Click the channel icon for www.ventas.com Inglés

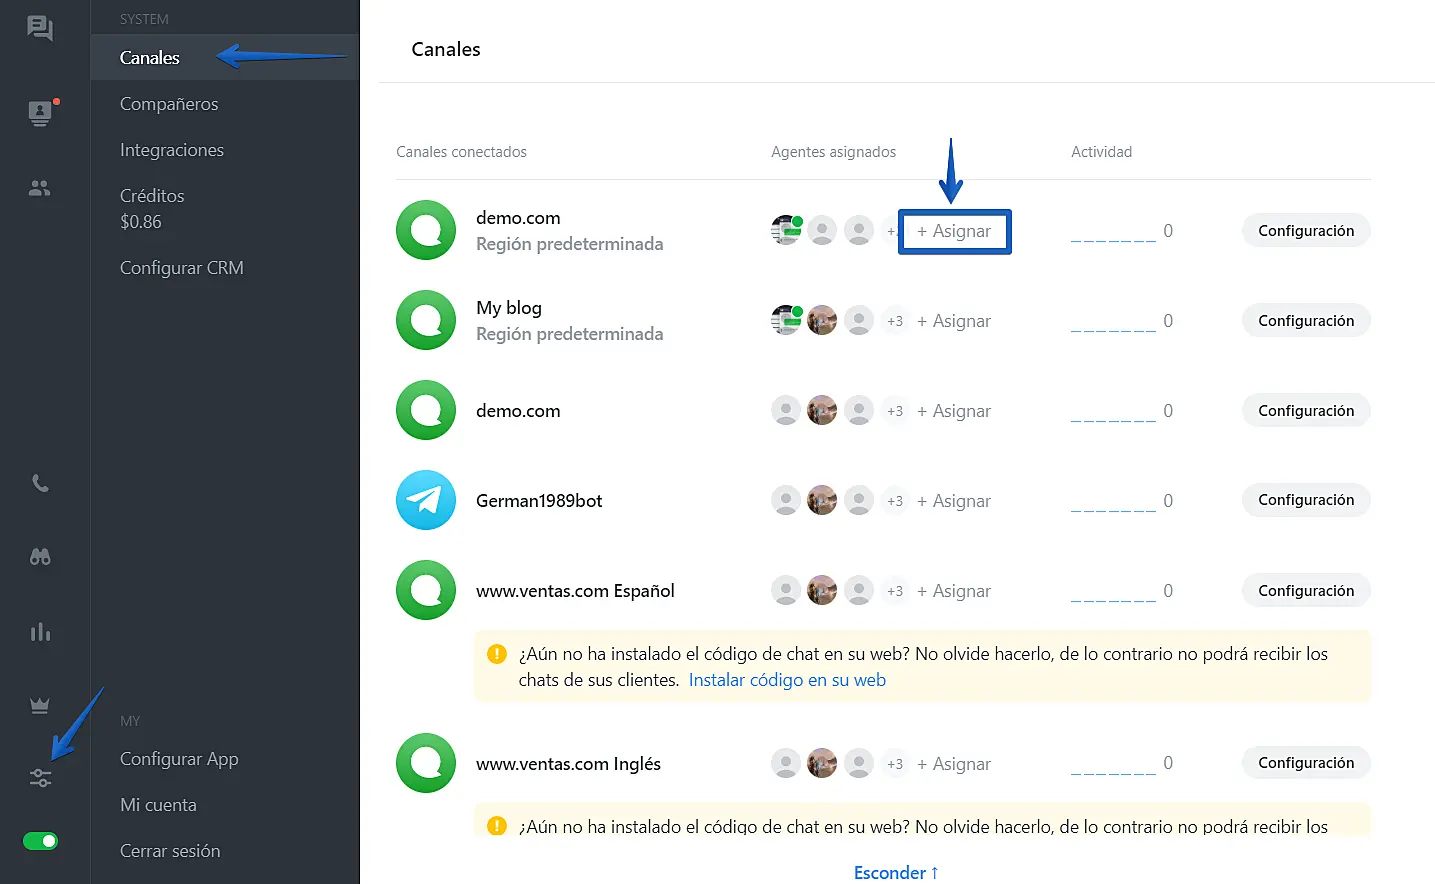pos(426,763)
